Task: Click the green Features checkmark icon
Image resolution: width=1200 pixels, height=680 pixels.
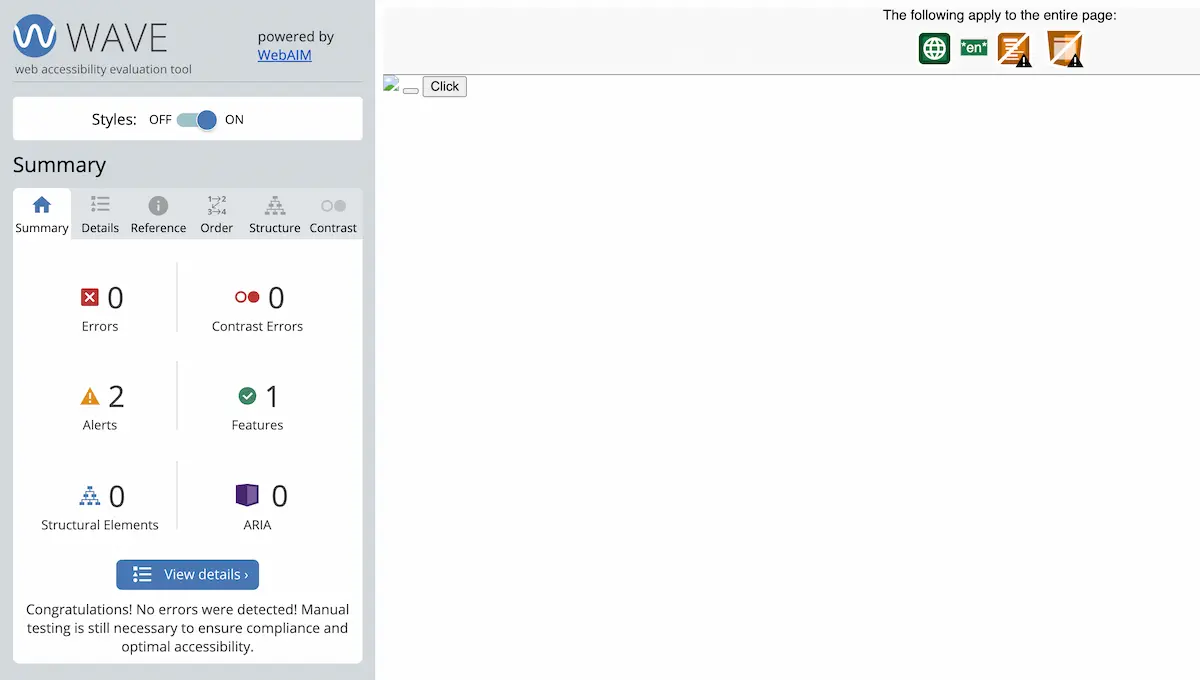Action: pyautogui.click(x=247, y=395)
